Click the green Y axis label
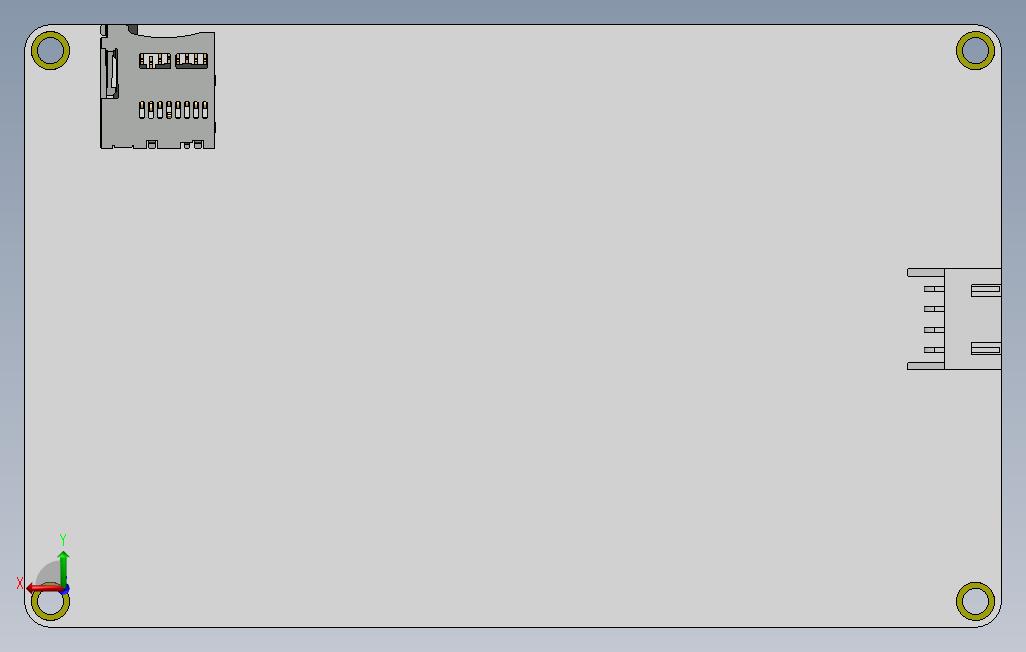The width and height of the screenshot is (1026, 652). [x=63, y=539]
